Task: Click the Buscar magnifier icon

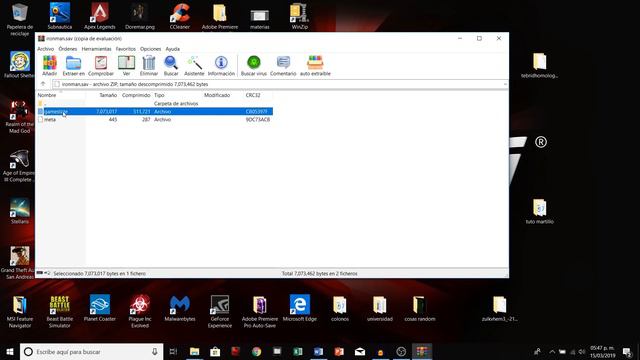Action: 171,65
